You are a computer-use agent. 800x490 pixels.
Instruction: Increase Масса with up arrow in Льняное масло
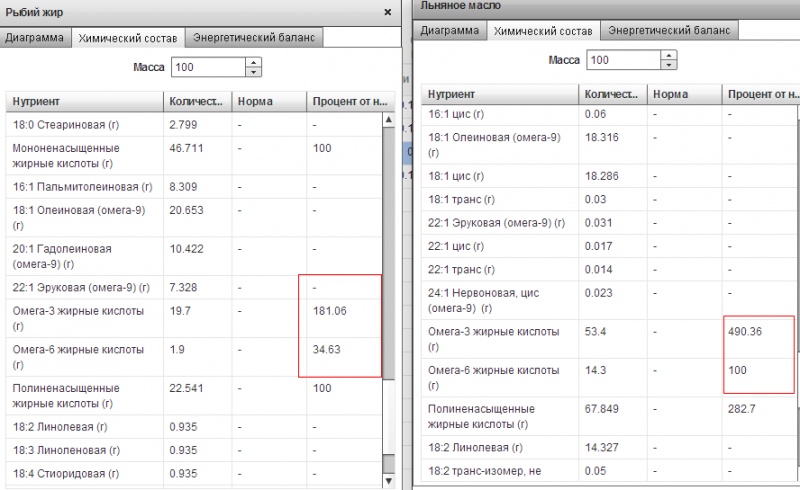pyautogui.click(x=667, y=55)
